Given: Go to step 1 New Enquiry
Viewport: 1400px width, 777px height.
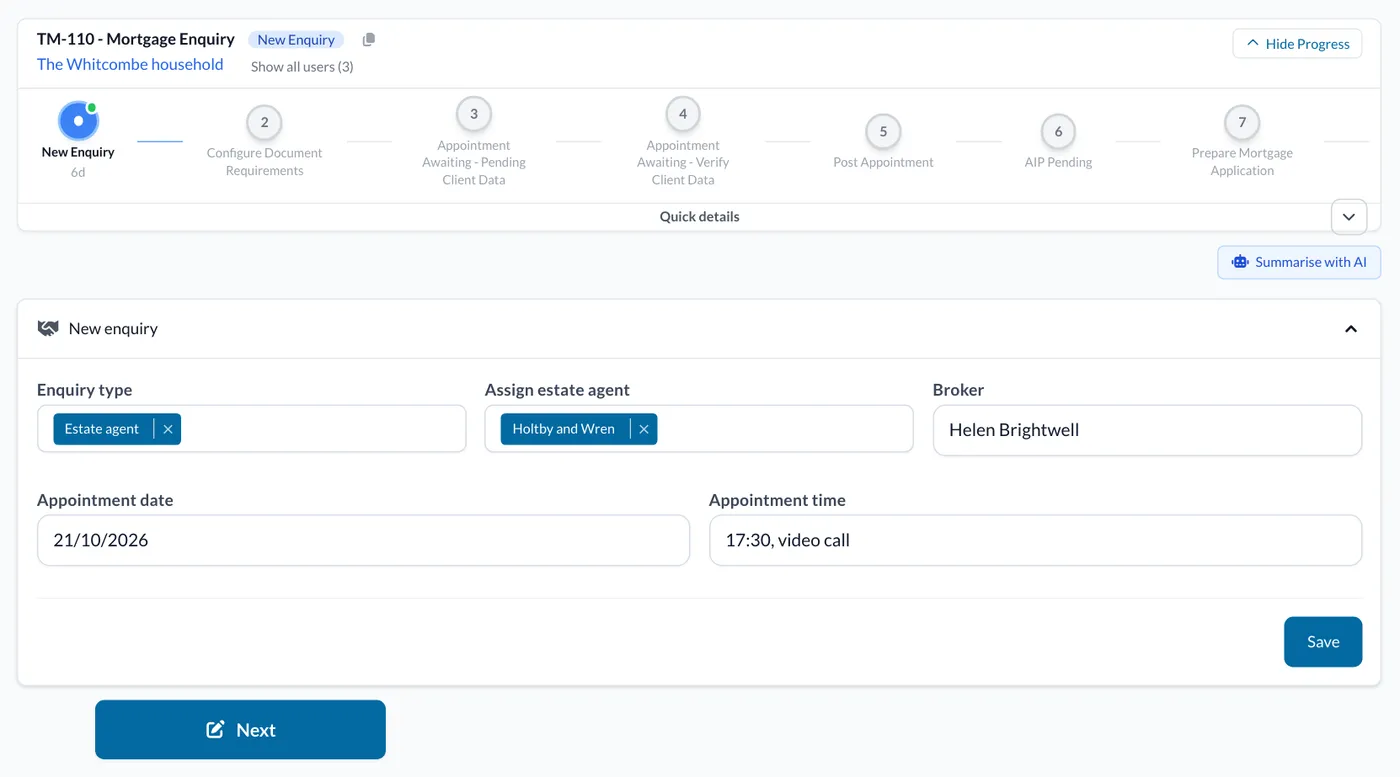Looking at the screenshot, I should click(x=78, y=121).
